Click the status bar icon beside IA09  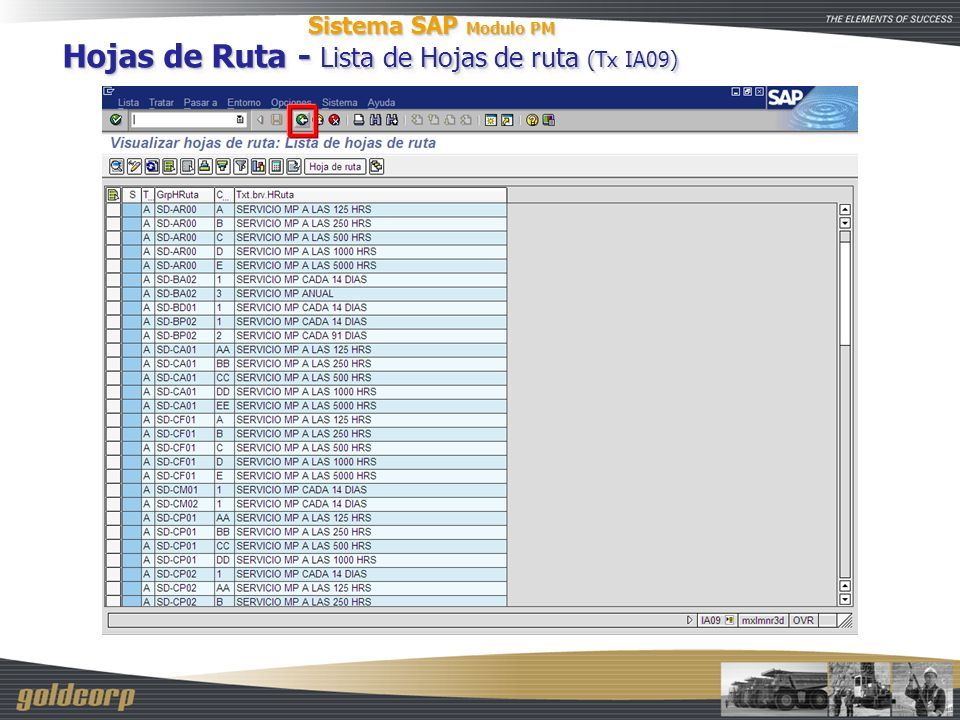click(729, 620)
